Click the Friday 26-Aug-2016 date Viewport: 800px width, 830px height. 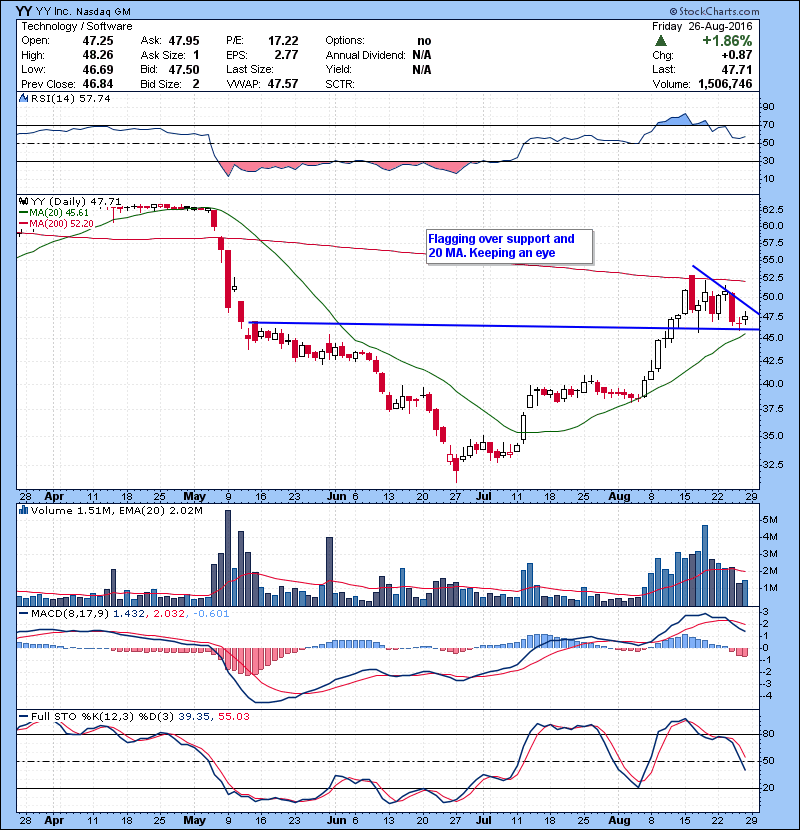[x=702, y=26]
